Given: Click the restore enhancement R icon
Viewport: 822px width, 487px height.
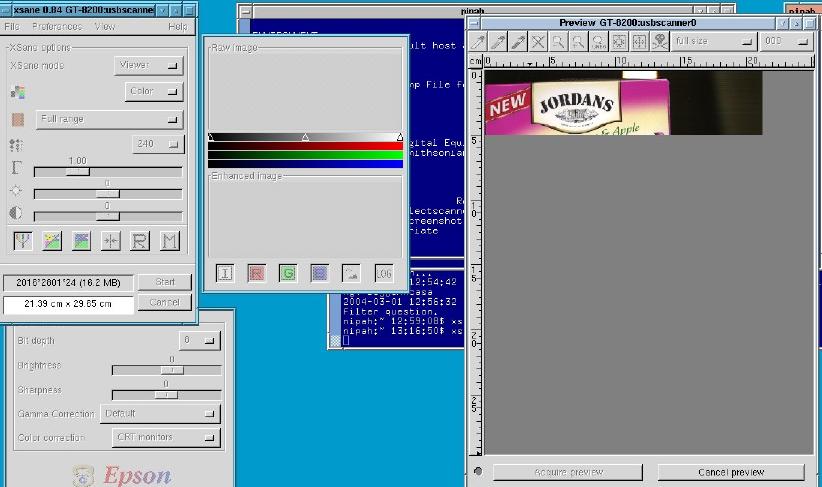Looking at the screenshot, I should pyautogui.click(x=140, y=240).
